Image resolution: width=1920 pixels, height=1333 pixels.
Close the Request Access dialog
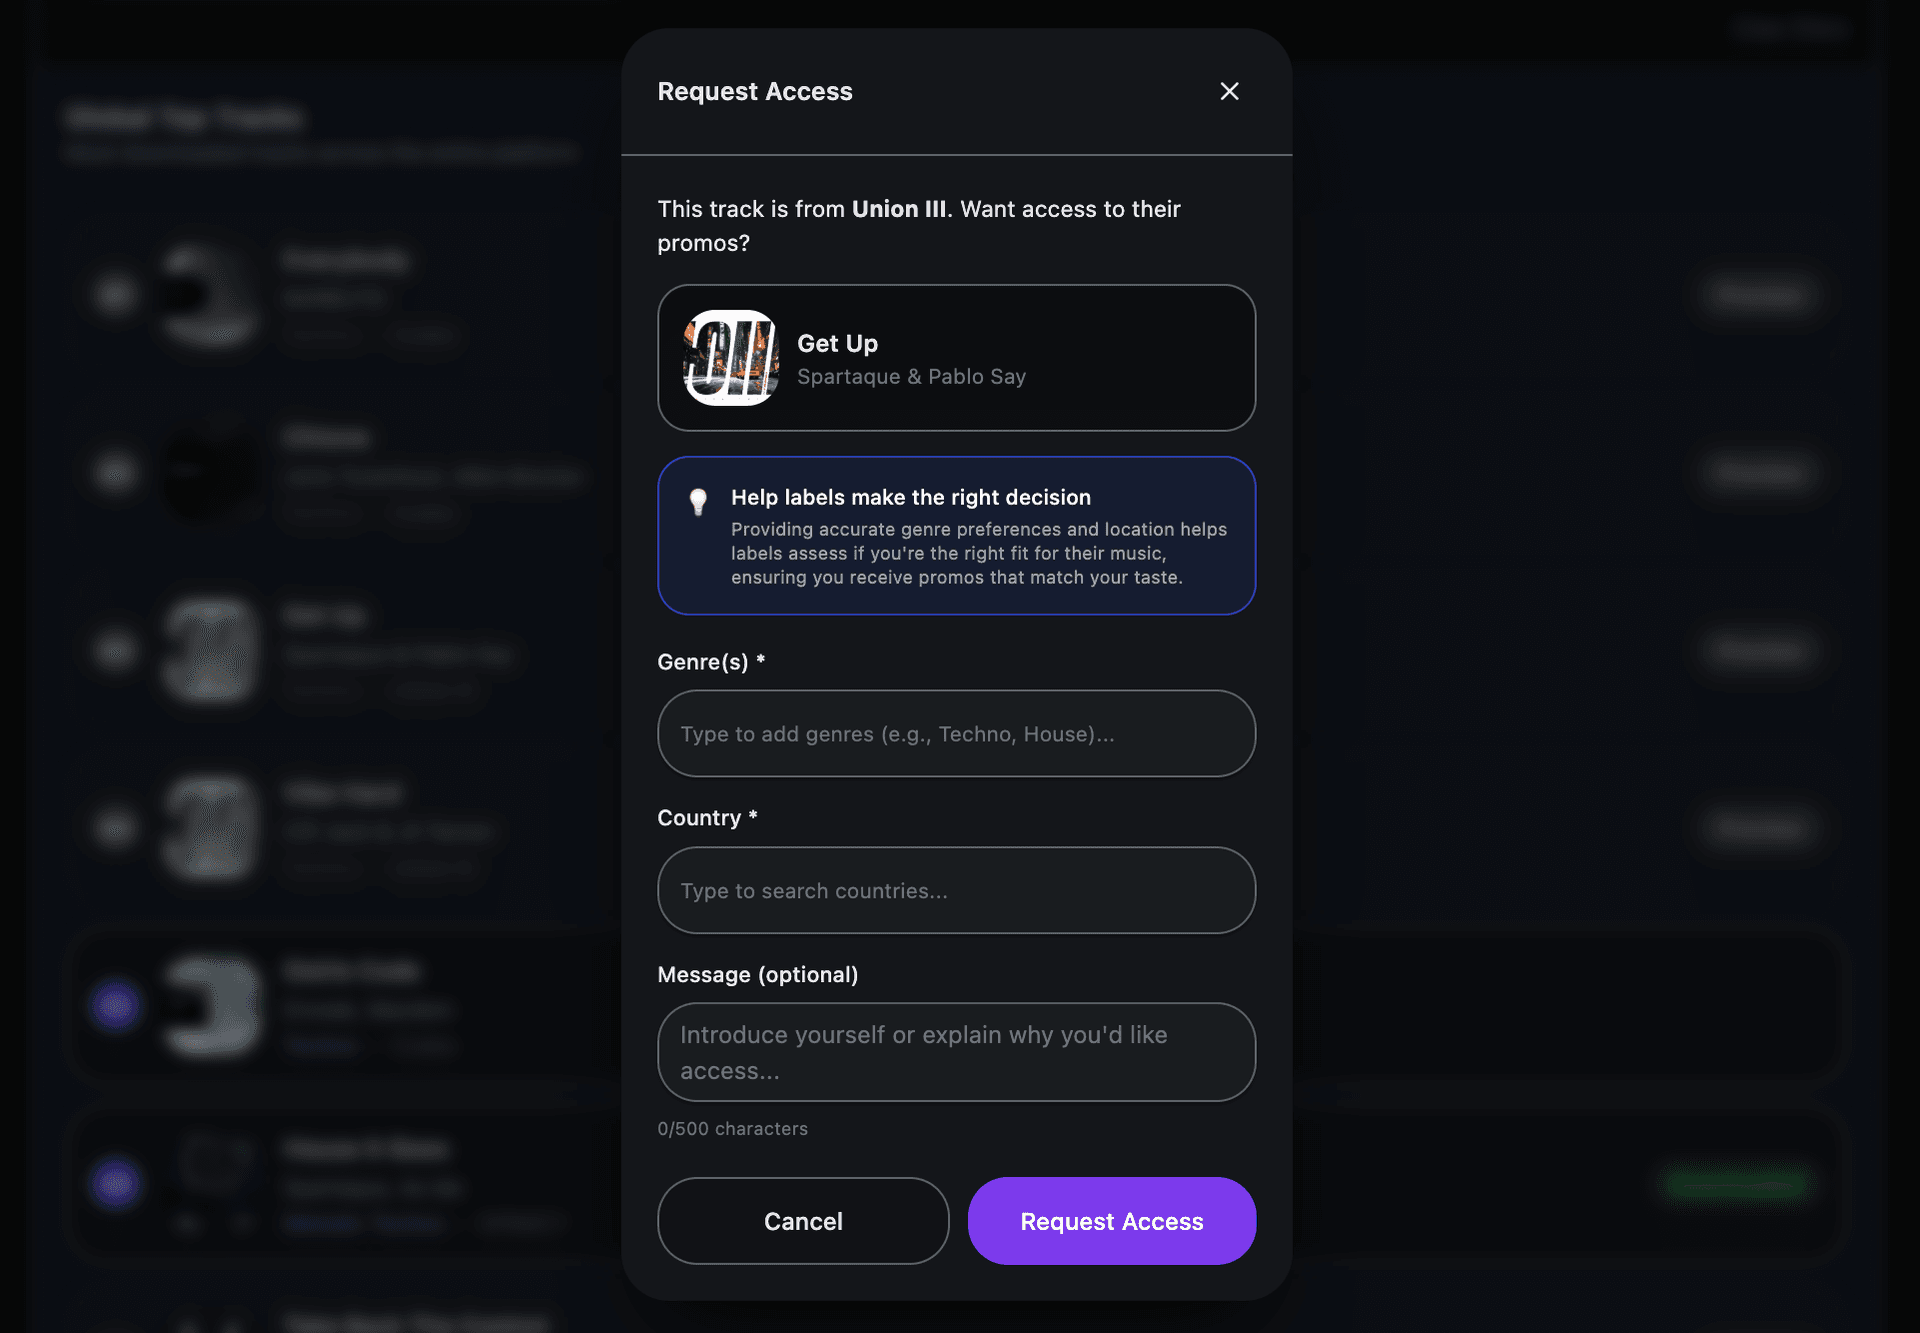[x=1229, y=91]
